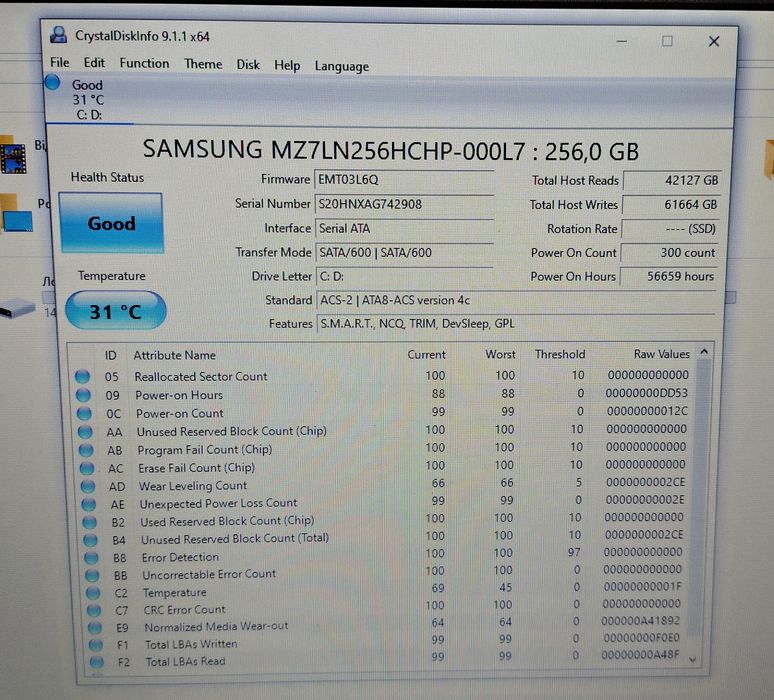Click the status icon for Erase Fail Count
774x700 pixels.
[x=86, y=467]
